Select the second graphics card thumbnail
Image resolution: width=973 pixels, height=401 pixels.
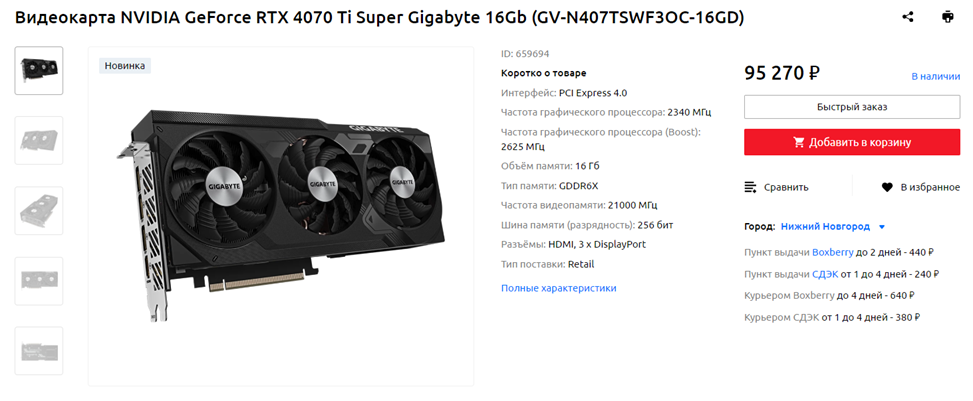[x=39, y=140]
